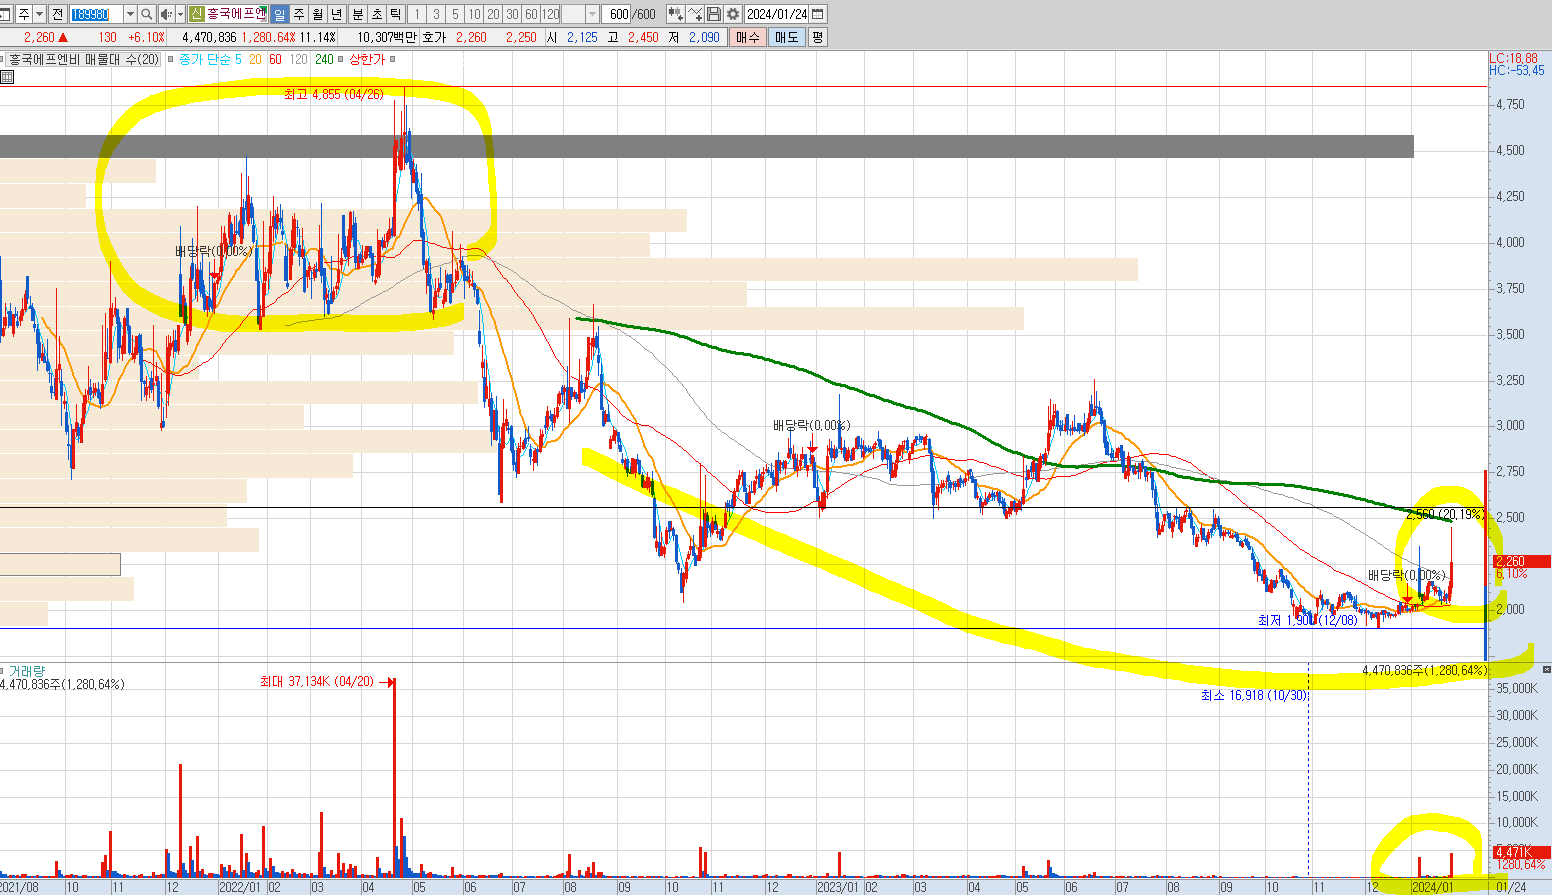Screen dimensions: 1552x895
Task: Choose interval 60 in the period toolbar
Action: (x=531, y=14)
